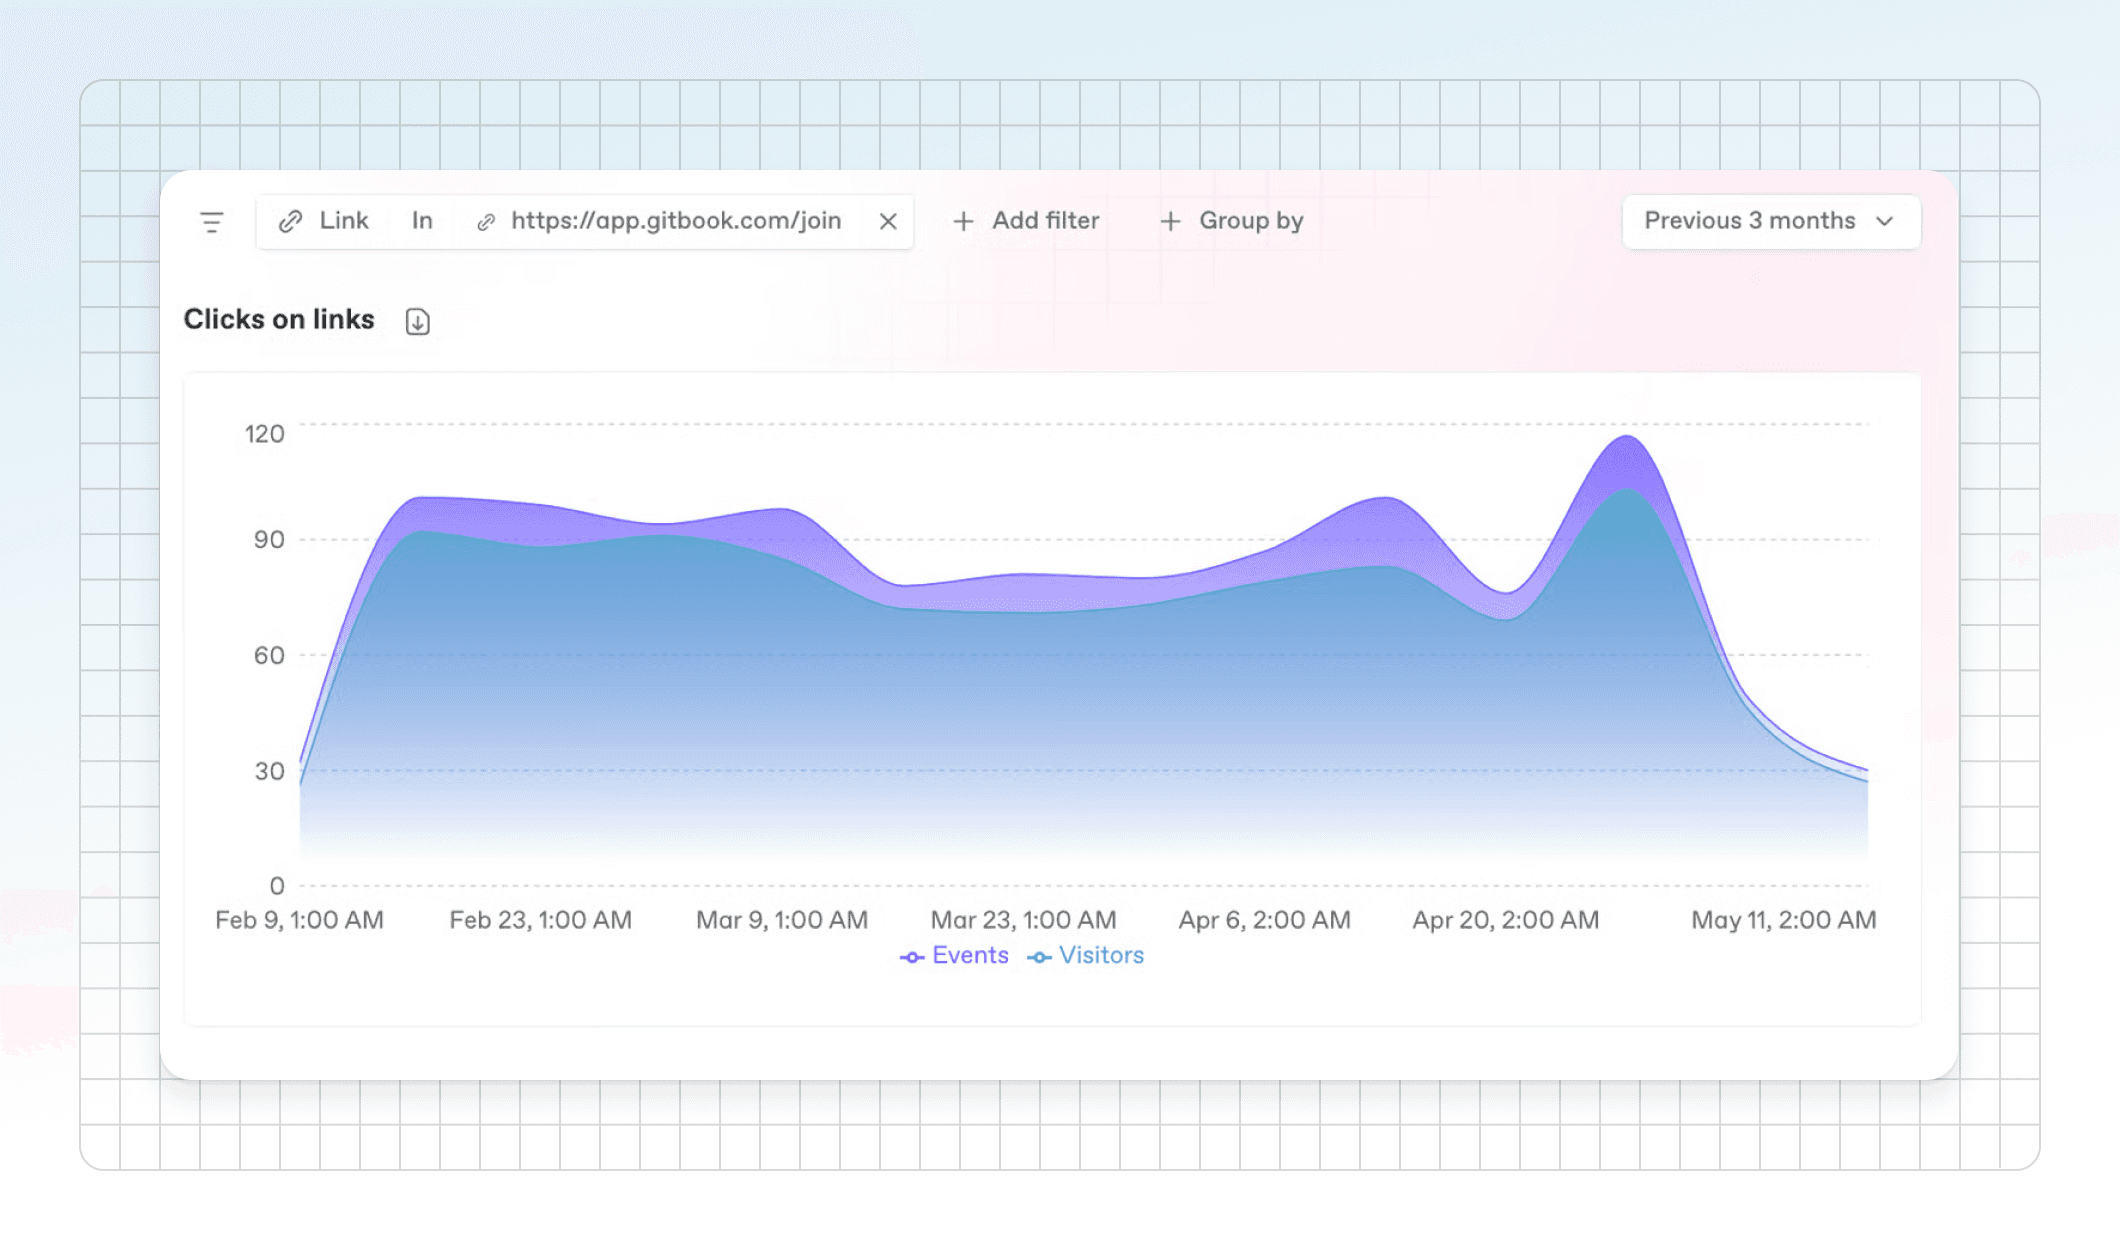Viewport: 2120px width, 1250px height.
Task: Download the Clicks on links chart
Action: click(x=418, y=321)
